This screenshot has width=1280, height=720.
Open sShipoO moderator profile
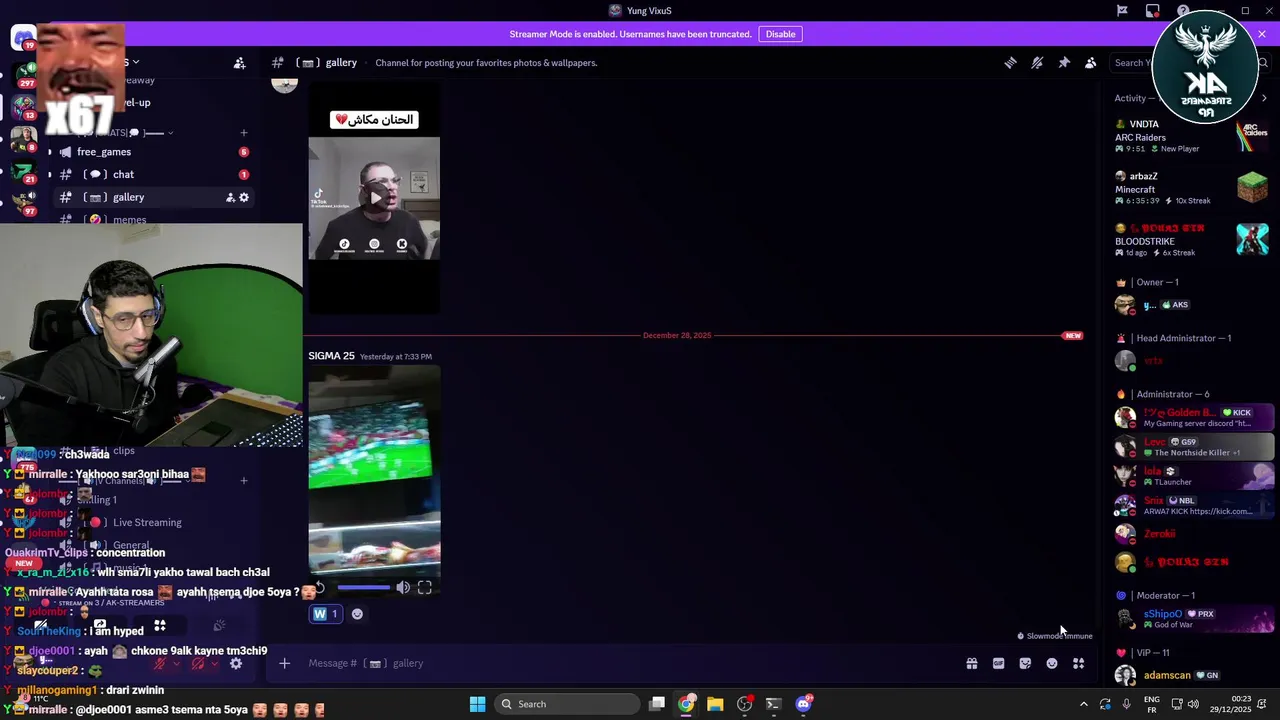[x=1192, y=619]
